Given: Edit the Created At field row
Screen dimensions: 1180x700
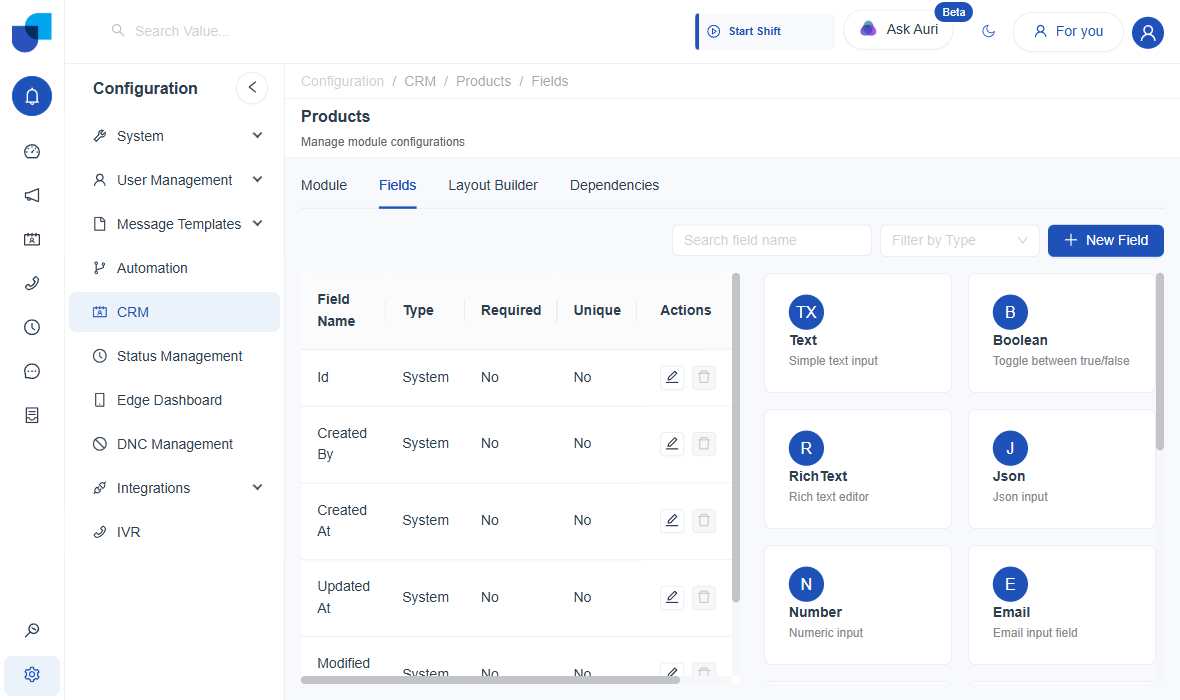Looking at the screenshot, I should [672, 520].
